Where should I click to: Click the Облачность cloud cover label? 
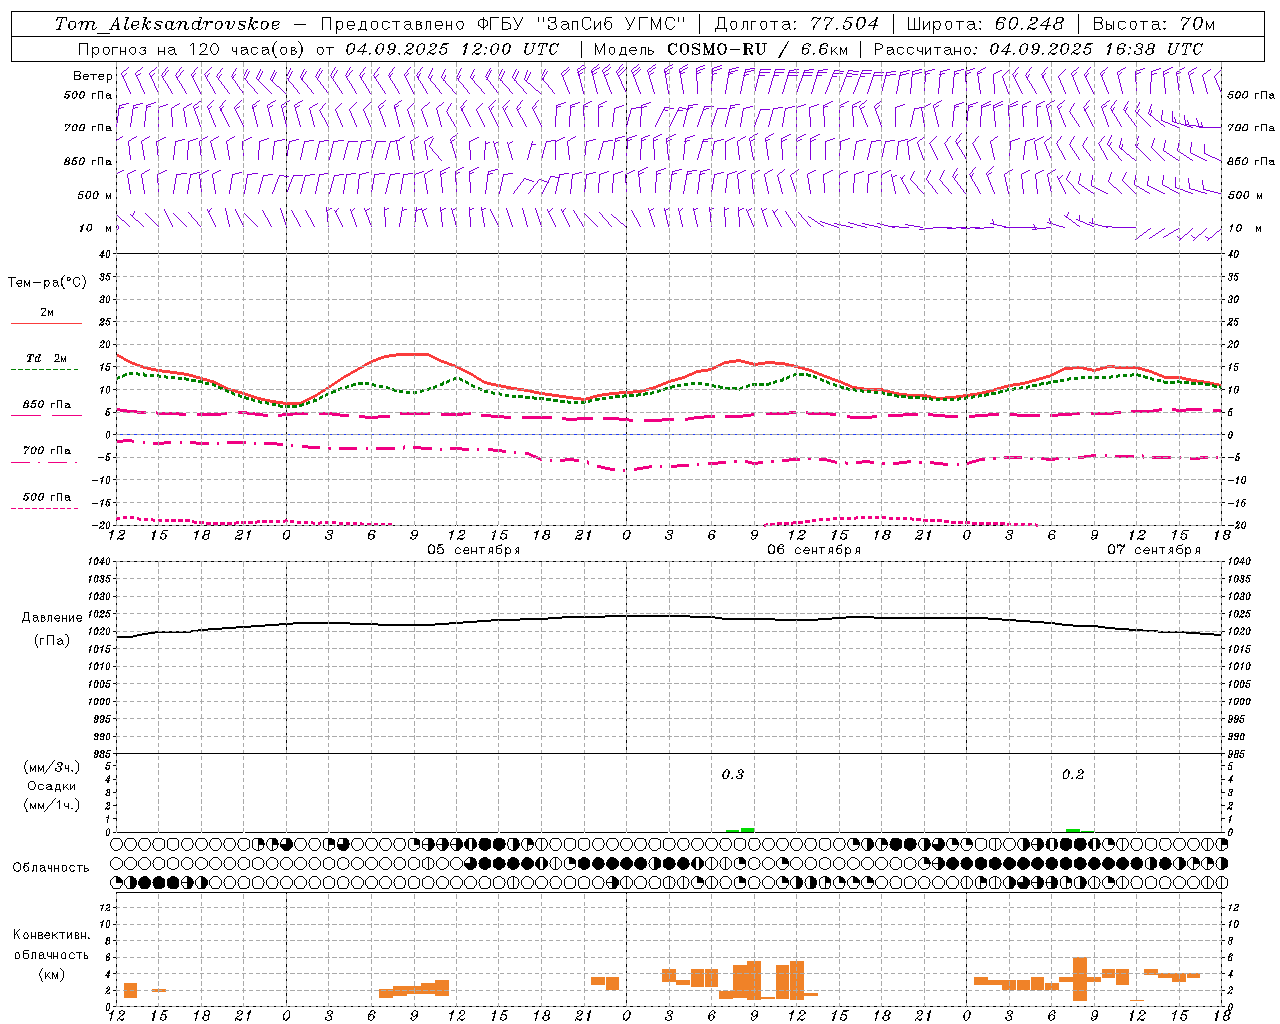tap(51, 868)
